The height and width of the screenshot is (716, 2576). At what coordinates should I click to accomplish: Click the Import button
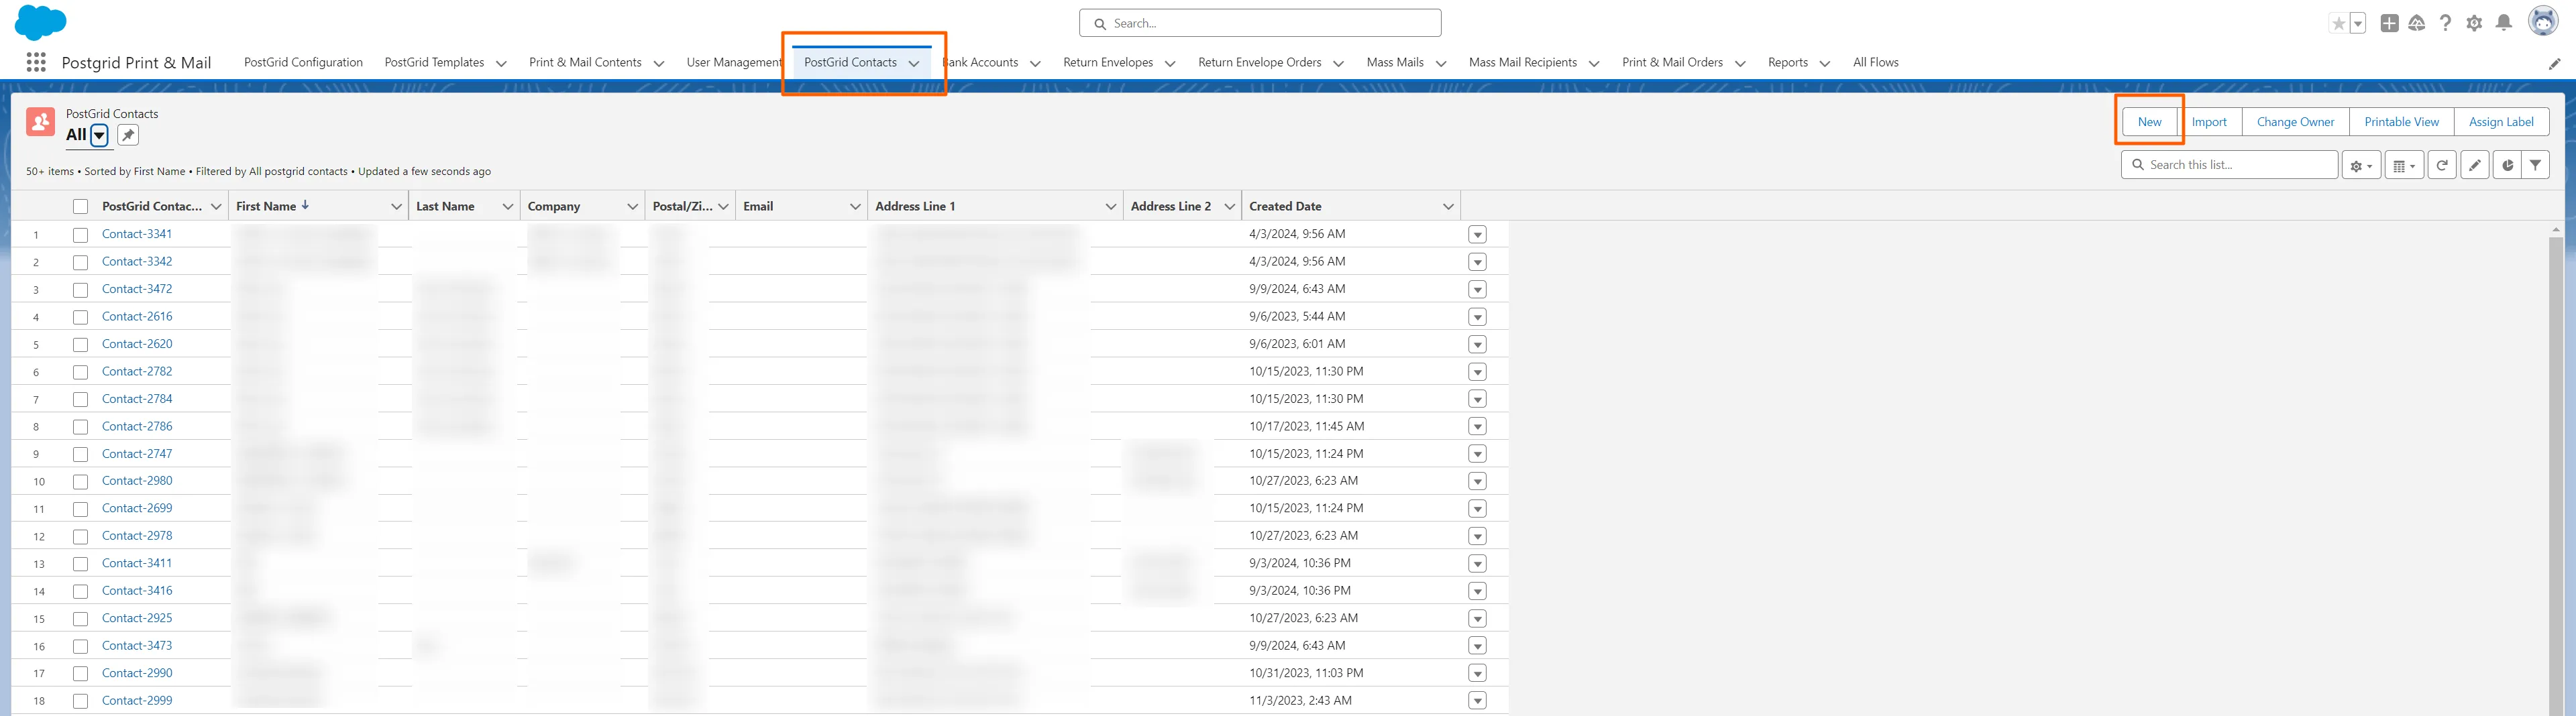coord(2208,122)
